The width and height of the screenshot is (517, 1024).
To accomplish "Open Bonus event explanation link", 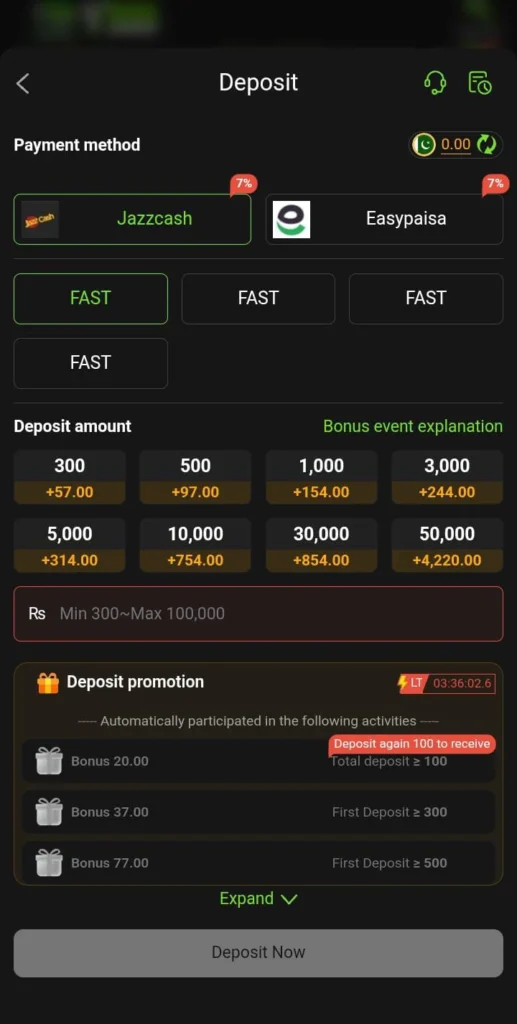I will [413, 426].
